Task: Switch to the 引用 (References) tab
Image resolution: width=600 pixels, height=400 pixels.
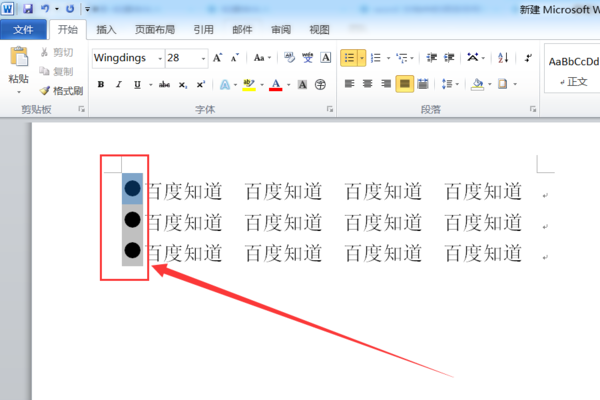Action: pyautogui.click(x=203, y=30)
